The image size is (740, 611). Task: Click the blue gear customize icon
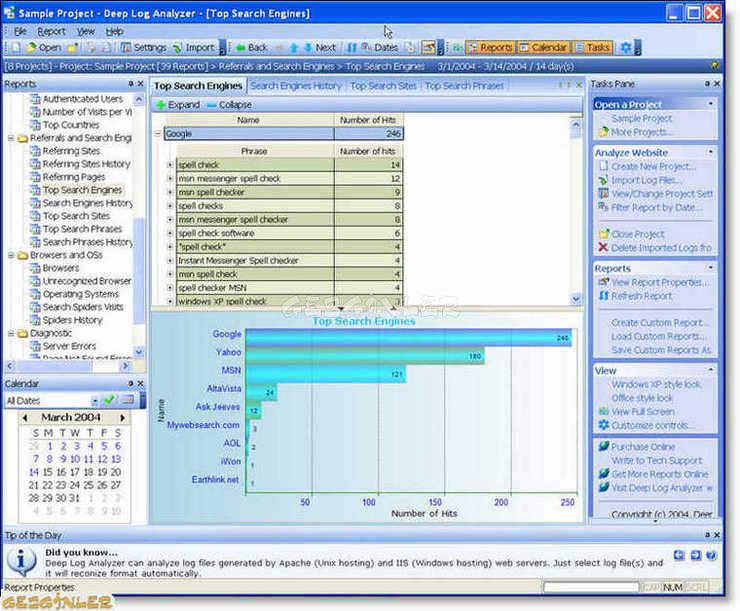[626, 48]
